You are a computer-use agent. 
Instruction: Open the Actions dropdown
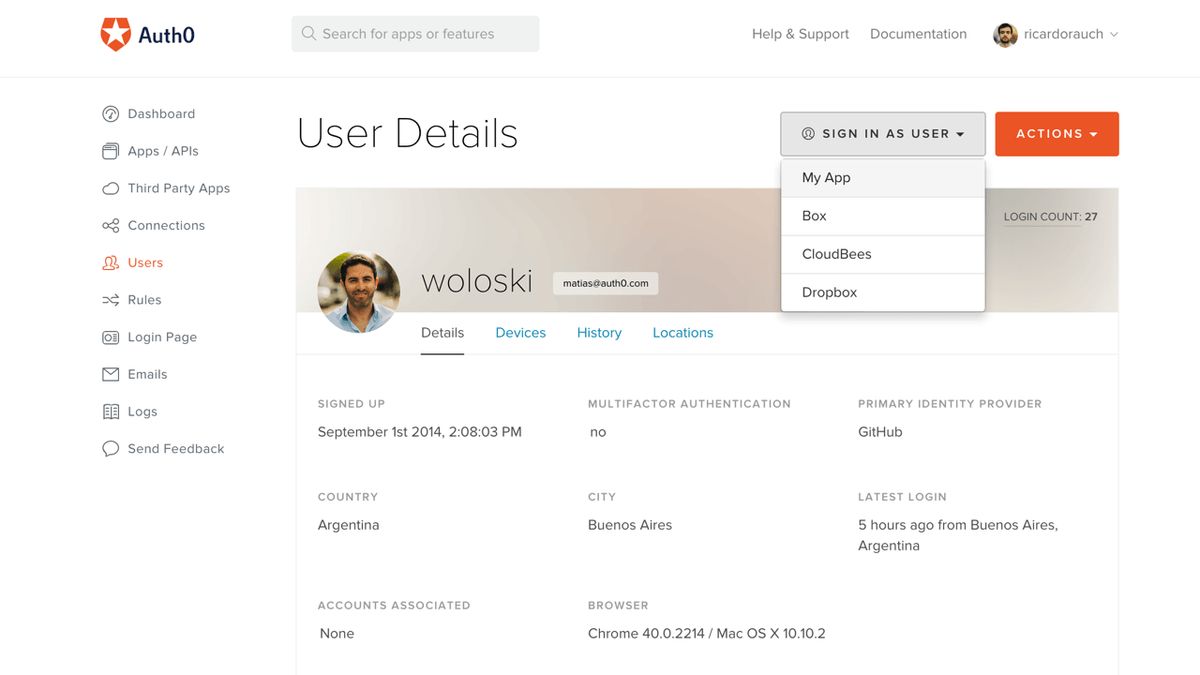click(x=1056, y=133)
